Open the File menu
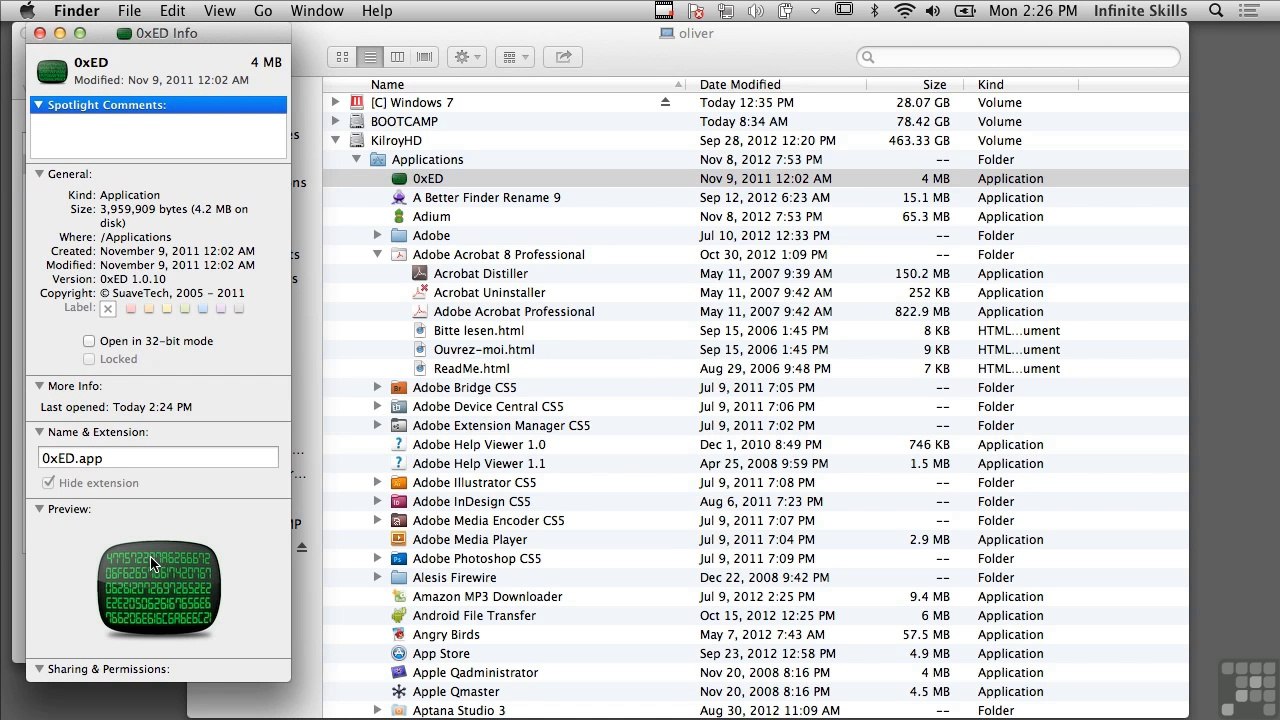Screen dimensions: 1280x720 click(129, 11)
